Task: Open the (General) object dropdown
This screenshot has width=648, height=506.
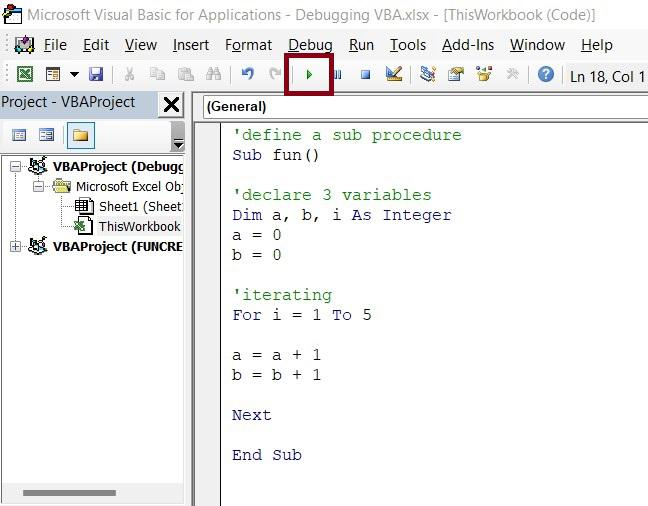Action: pos(426,107)
